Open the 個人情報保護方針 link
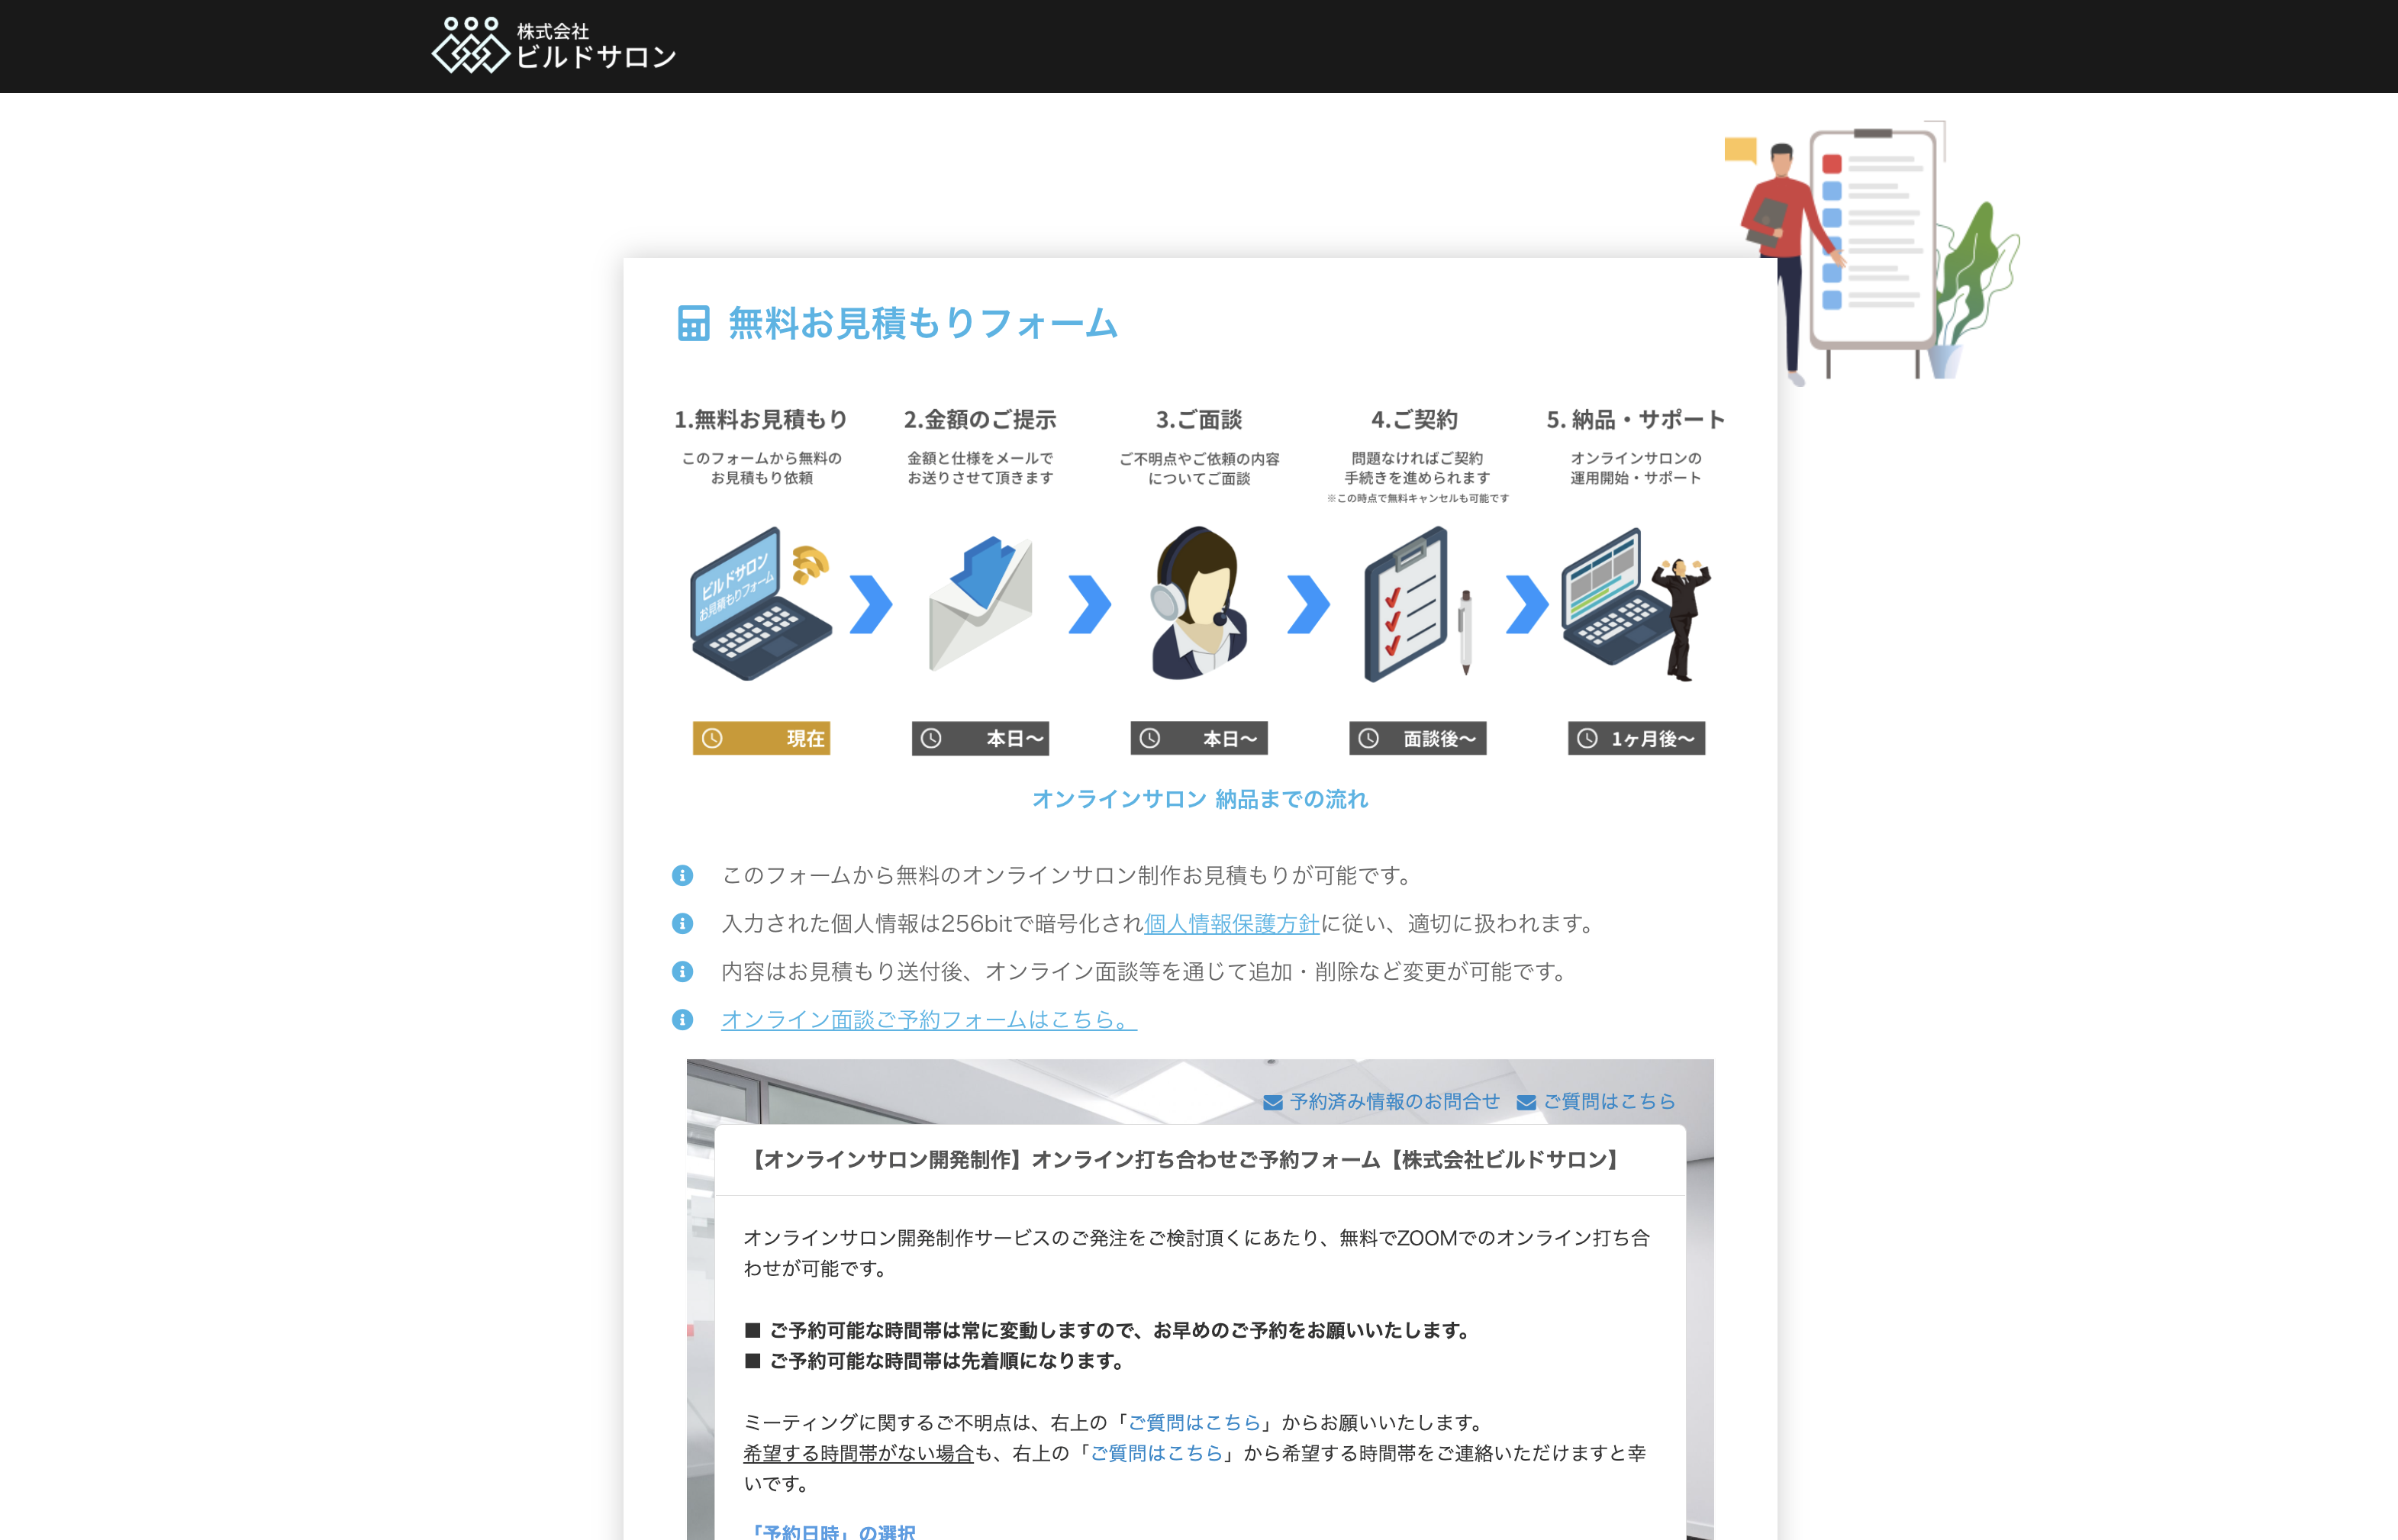Viewport: 2398px width, 1540px height. click(x=1231, y=924)
